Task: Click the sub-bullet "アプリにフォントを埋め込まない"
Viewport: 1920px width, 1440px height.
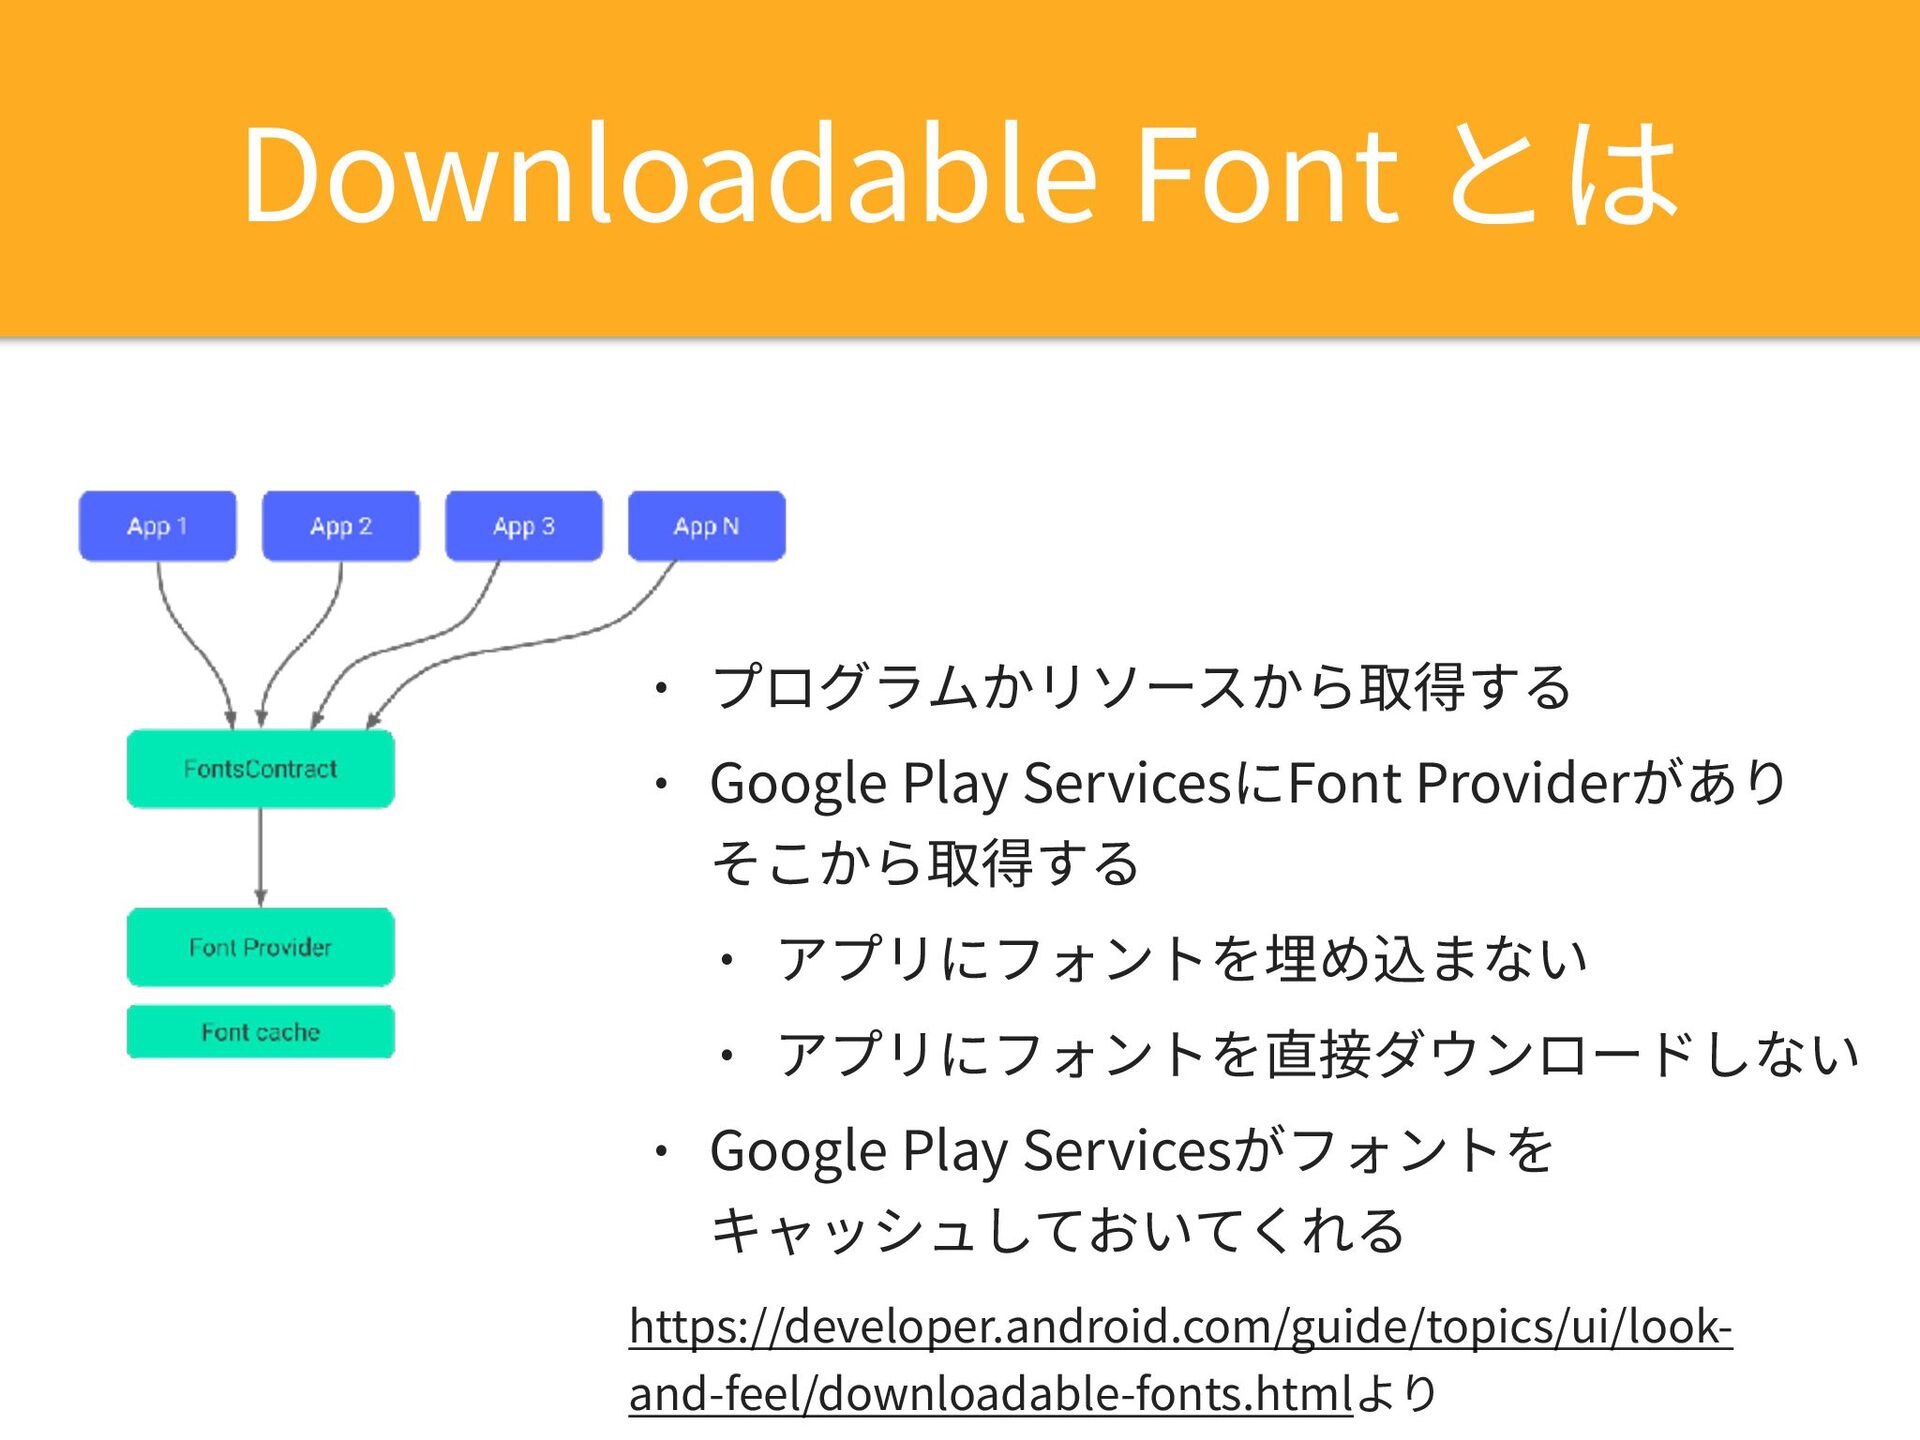Action: coord(1182,958)
